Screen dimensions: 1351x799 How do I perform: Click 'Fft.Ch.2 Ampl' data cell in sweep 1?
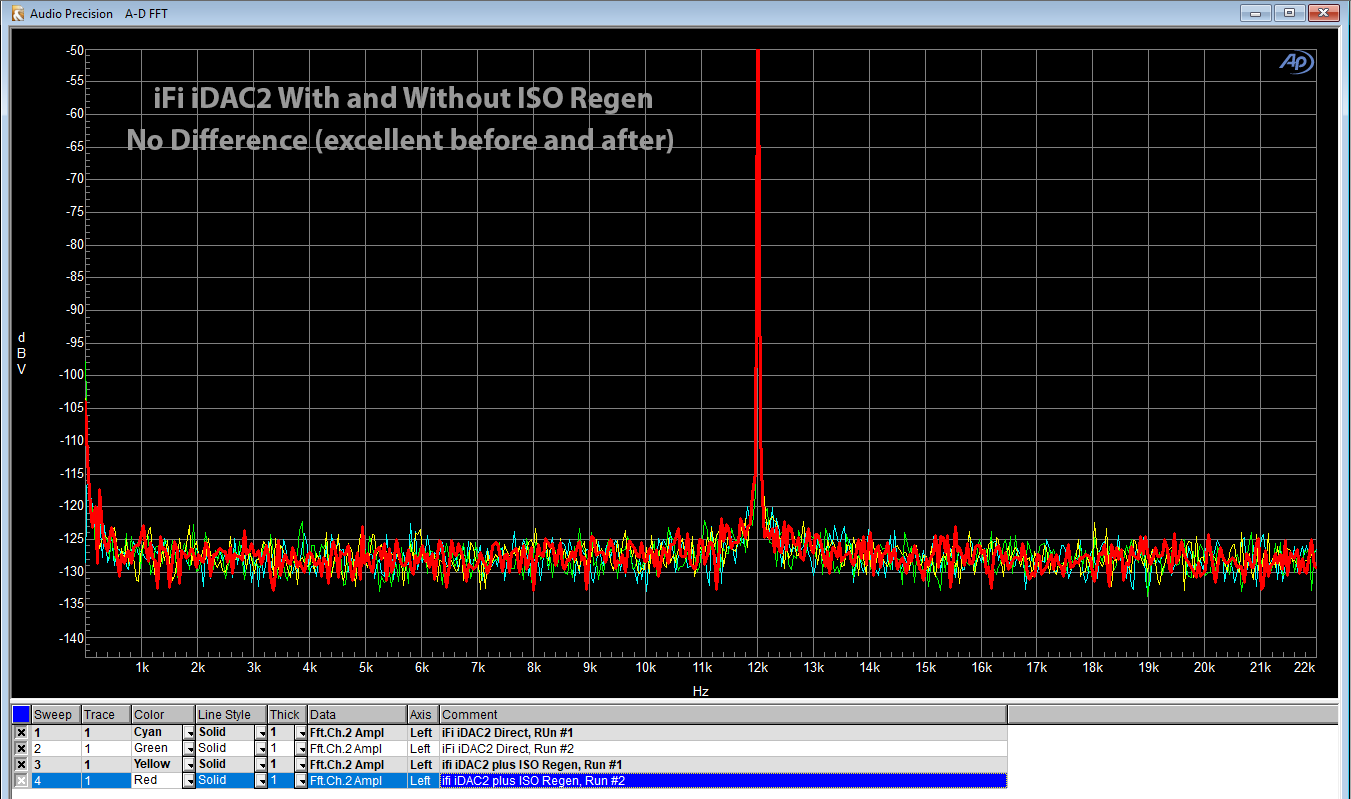coord(357,732)
